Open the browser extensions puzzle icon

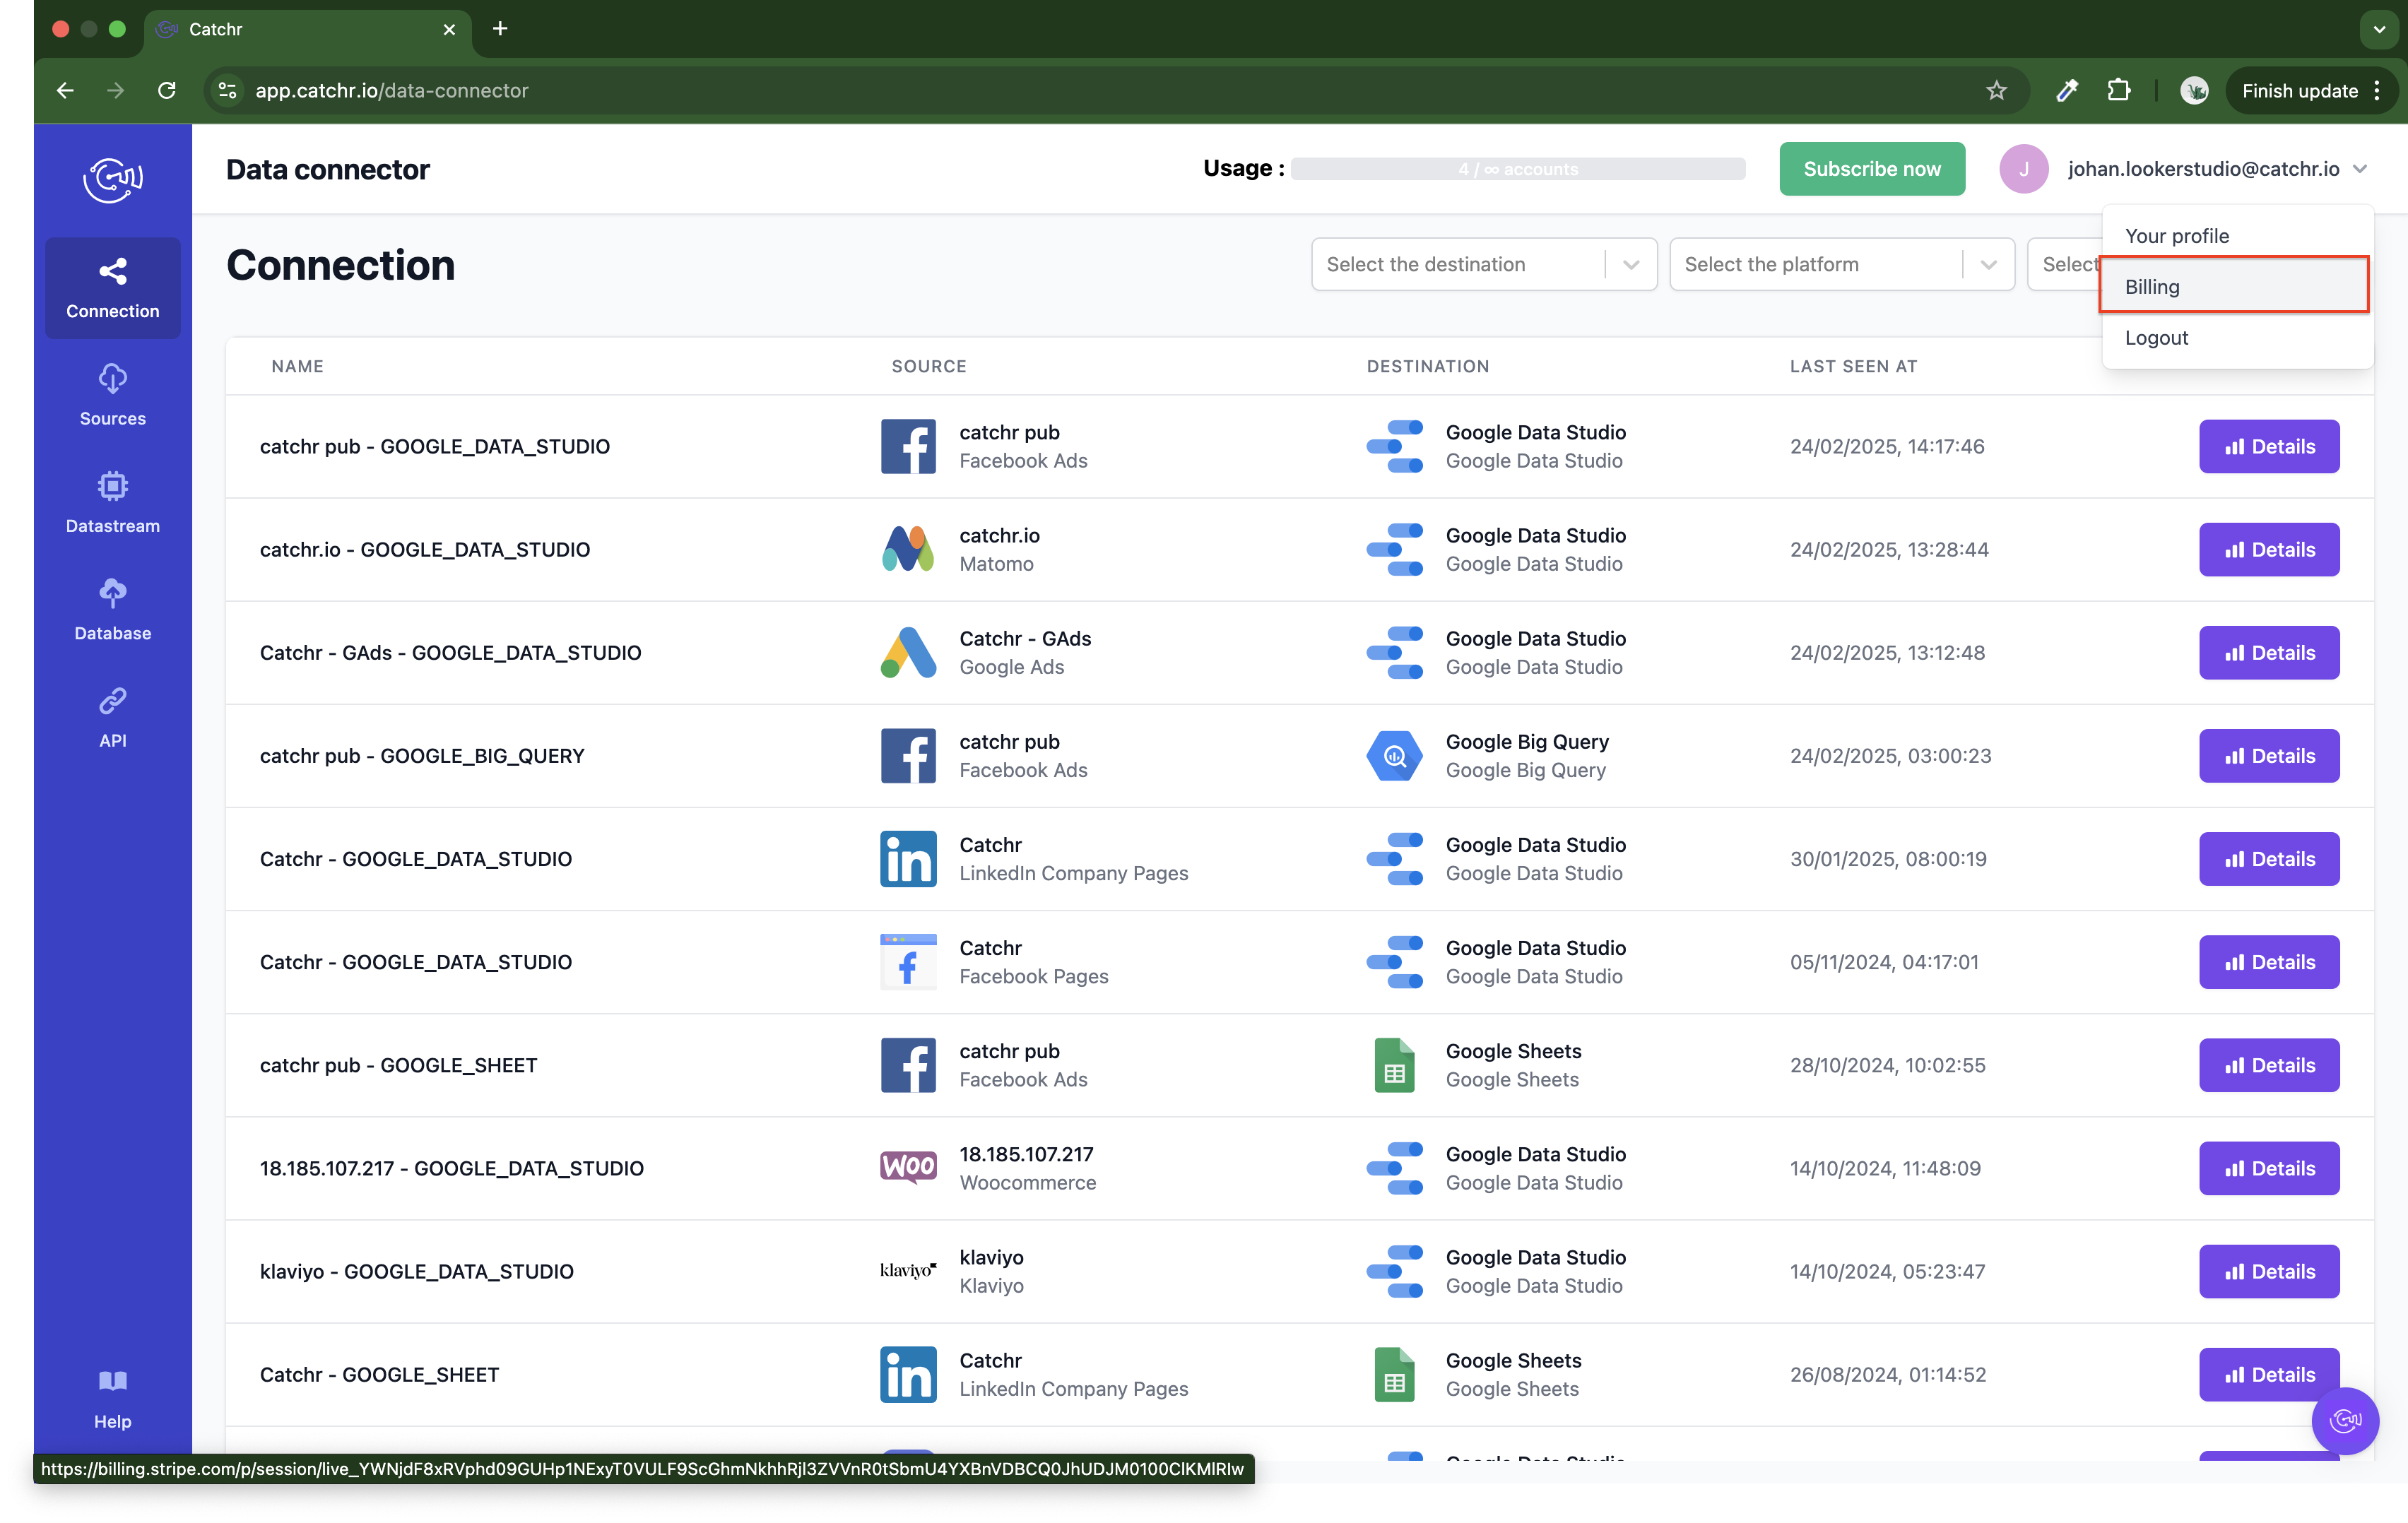click(2118, 90)
